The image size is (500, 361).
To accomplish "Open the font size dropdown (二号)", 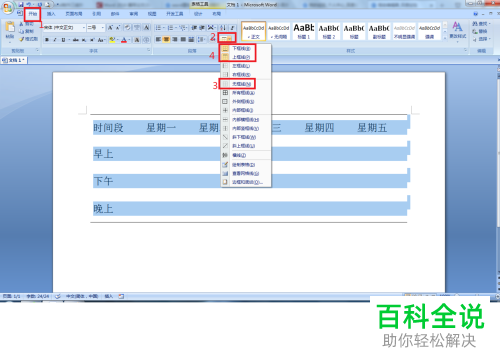I will click(x=103, y=28).
